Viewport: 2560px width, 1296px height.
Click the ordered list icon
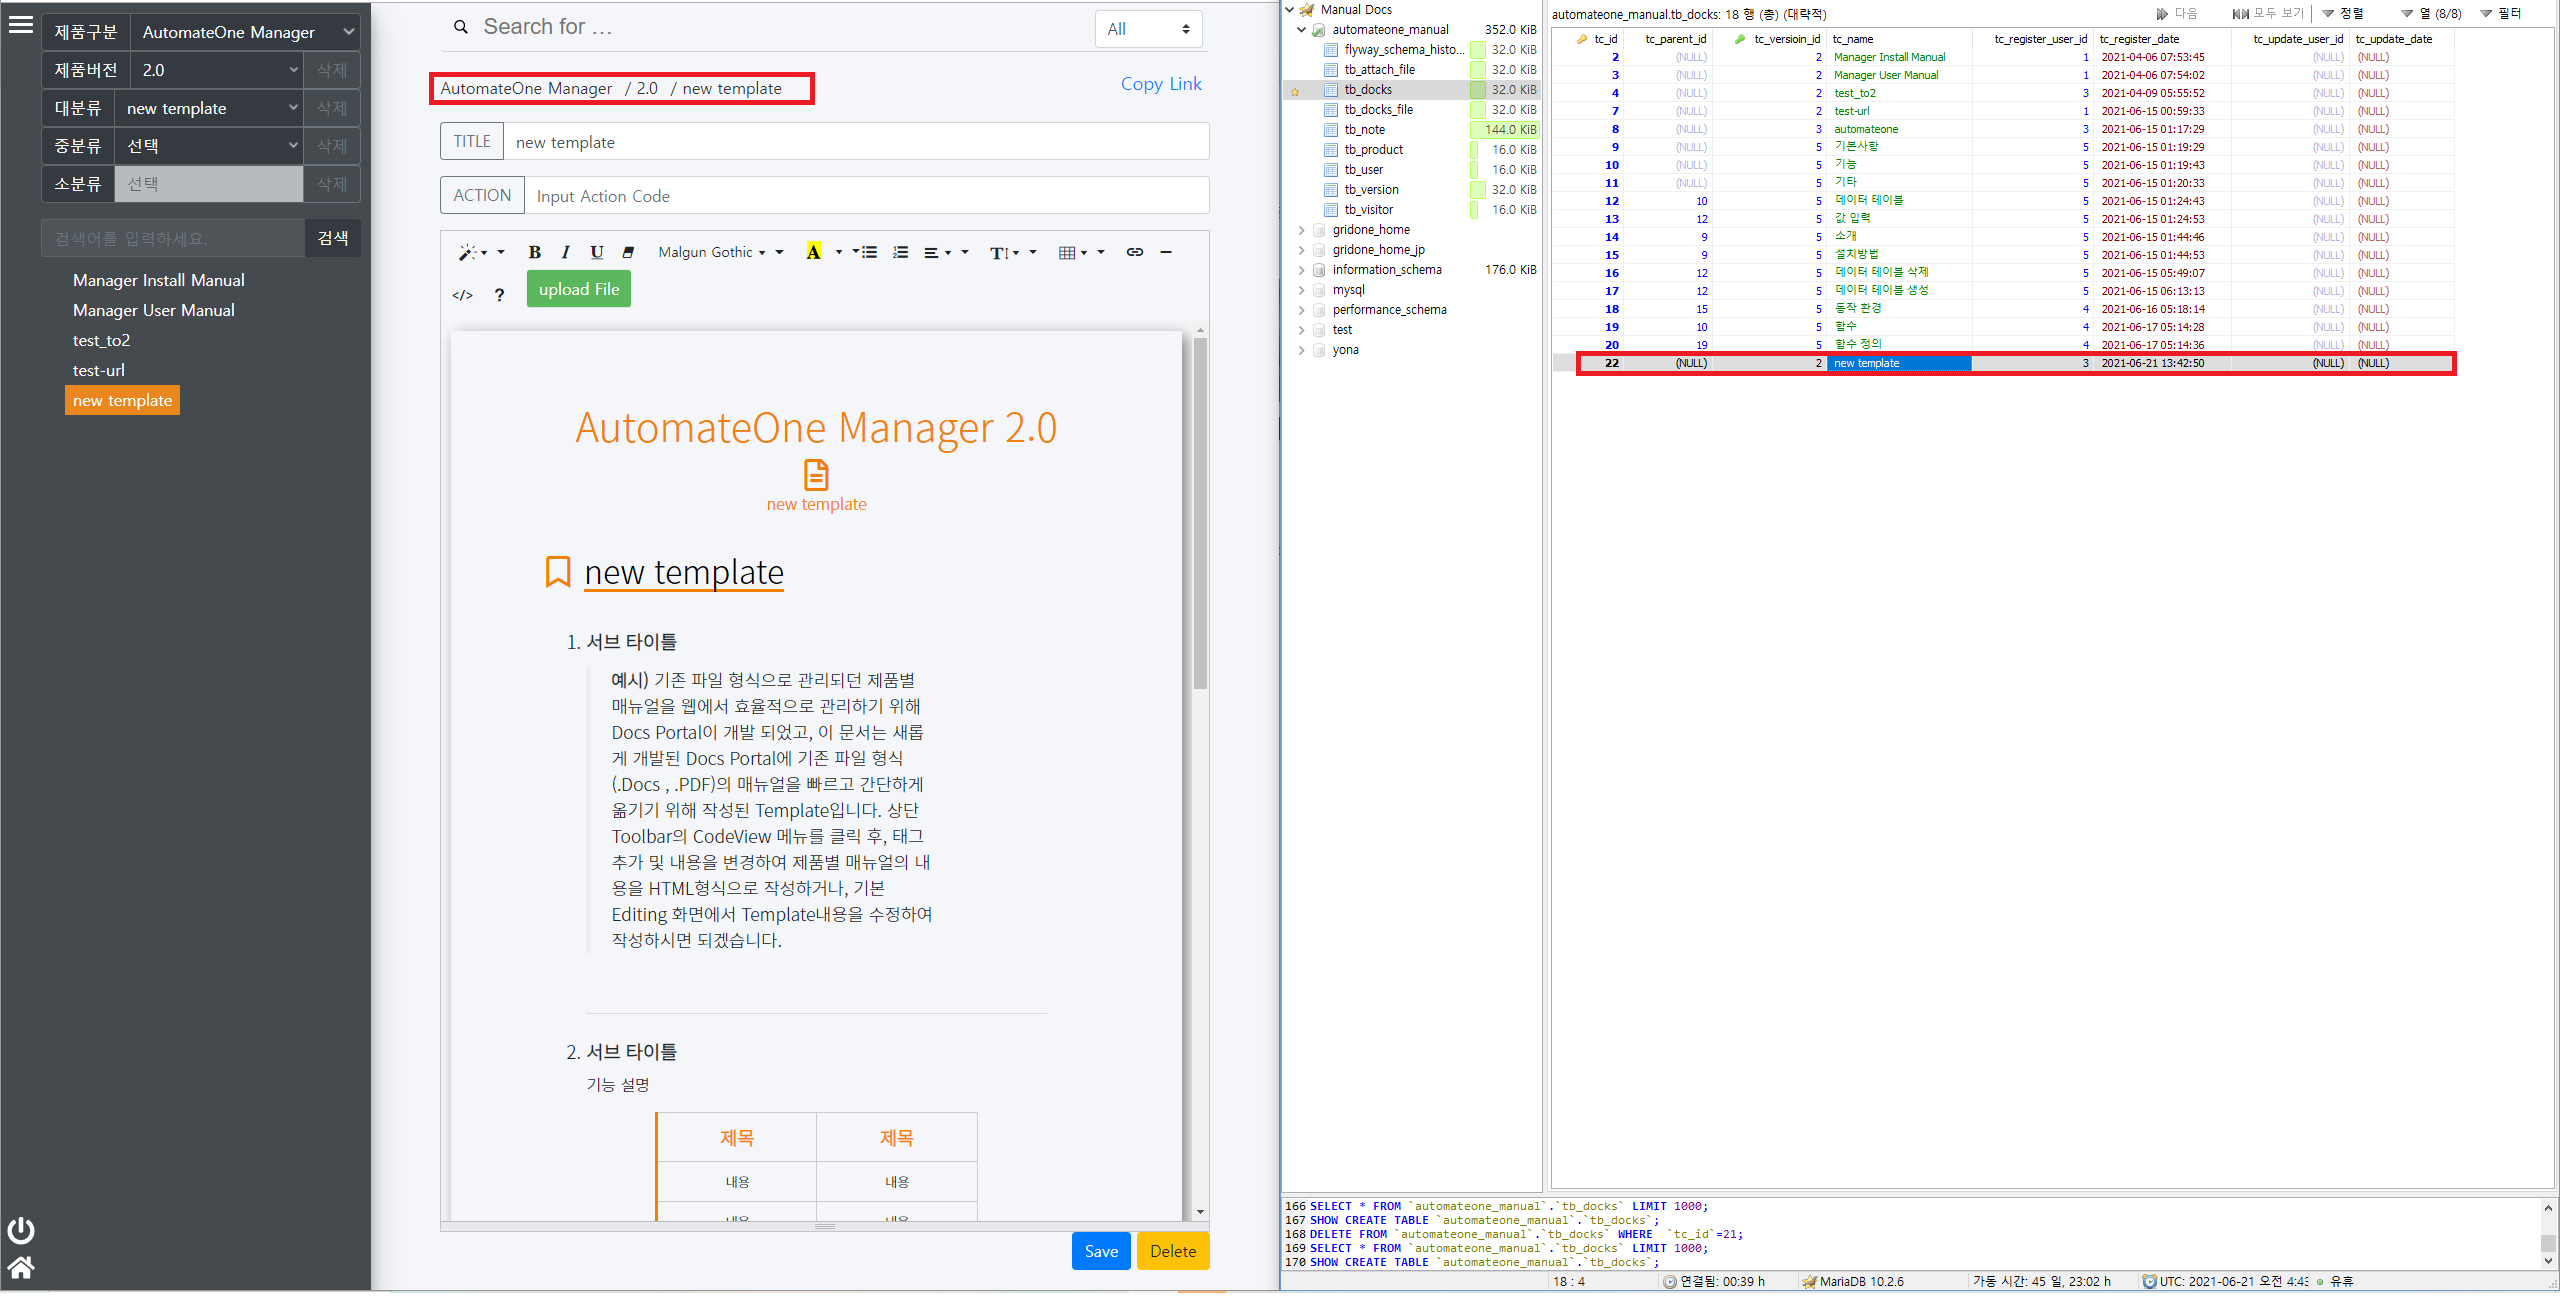(900, 252)
